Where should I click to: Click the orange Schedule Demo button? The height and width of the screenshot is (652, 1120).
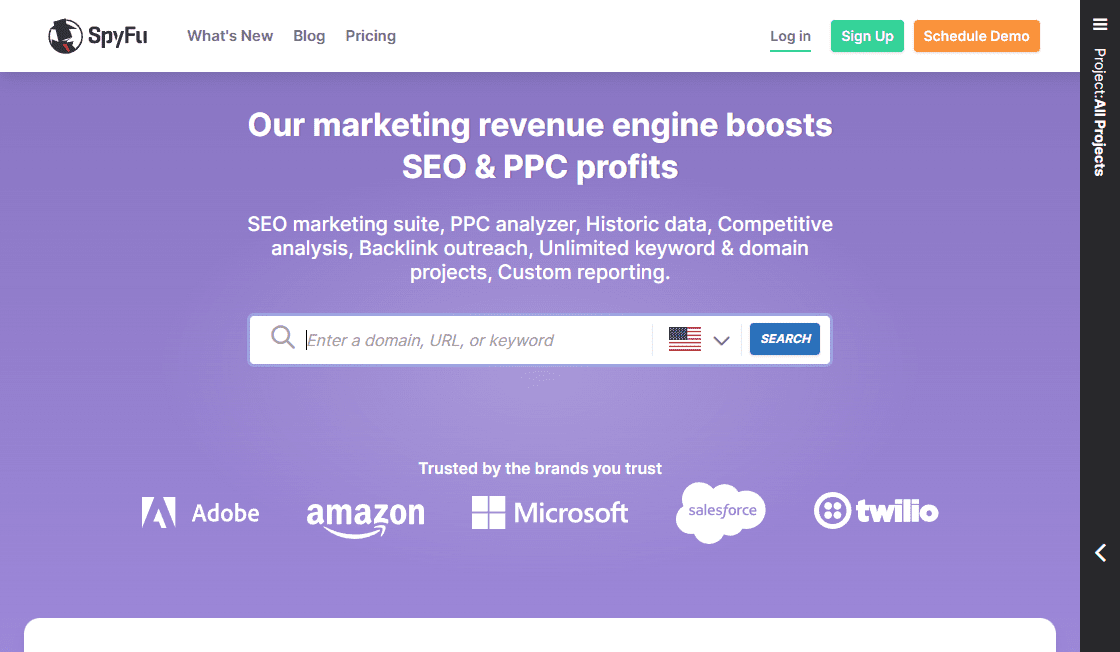pos(976,35)
